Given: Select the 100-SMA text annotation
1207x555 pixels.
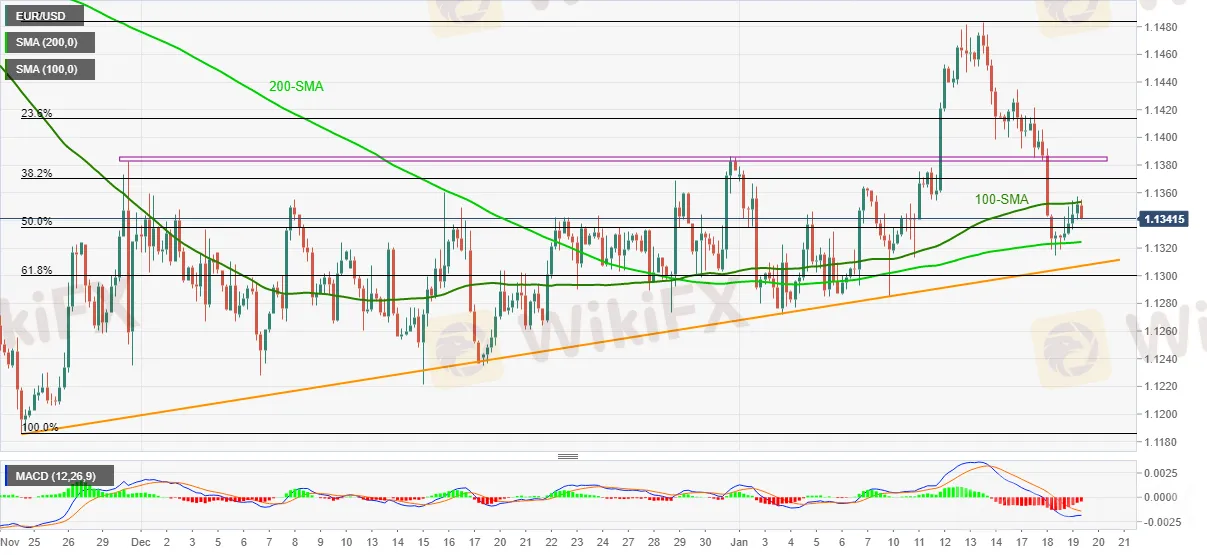Looking at the screenshot, I should [1002, 199].
